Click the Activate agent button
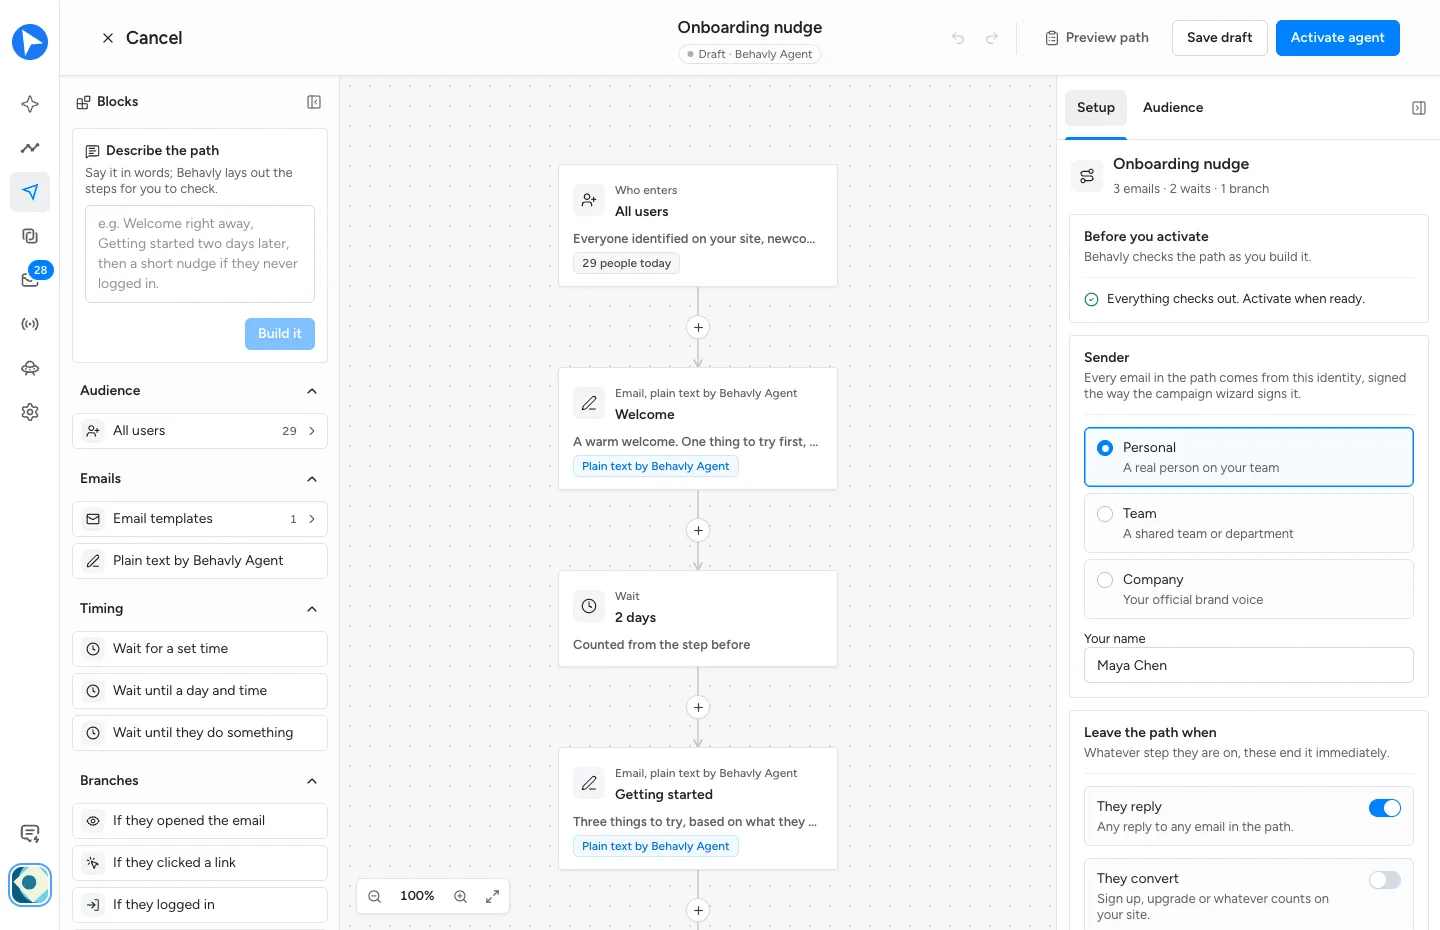The image size is (1440, 930). (1338, 38)
